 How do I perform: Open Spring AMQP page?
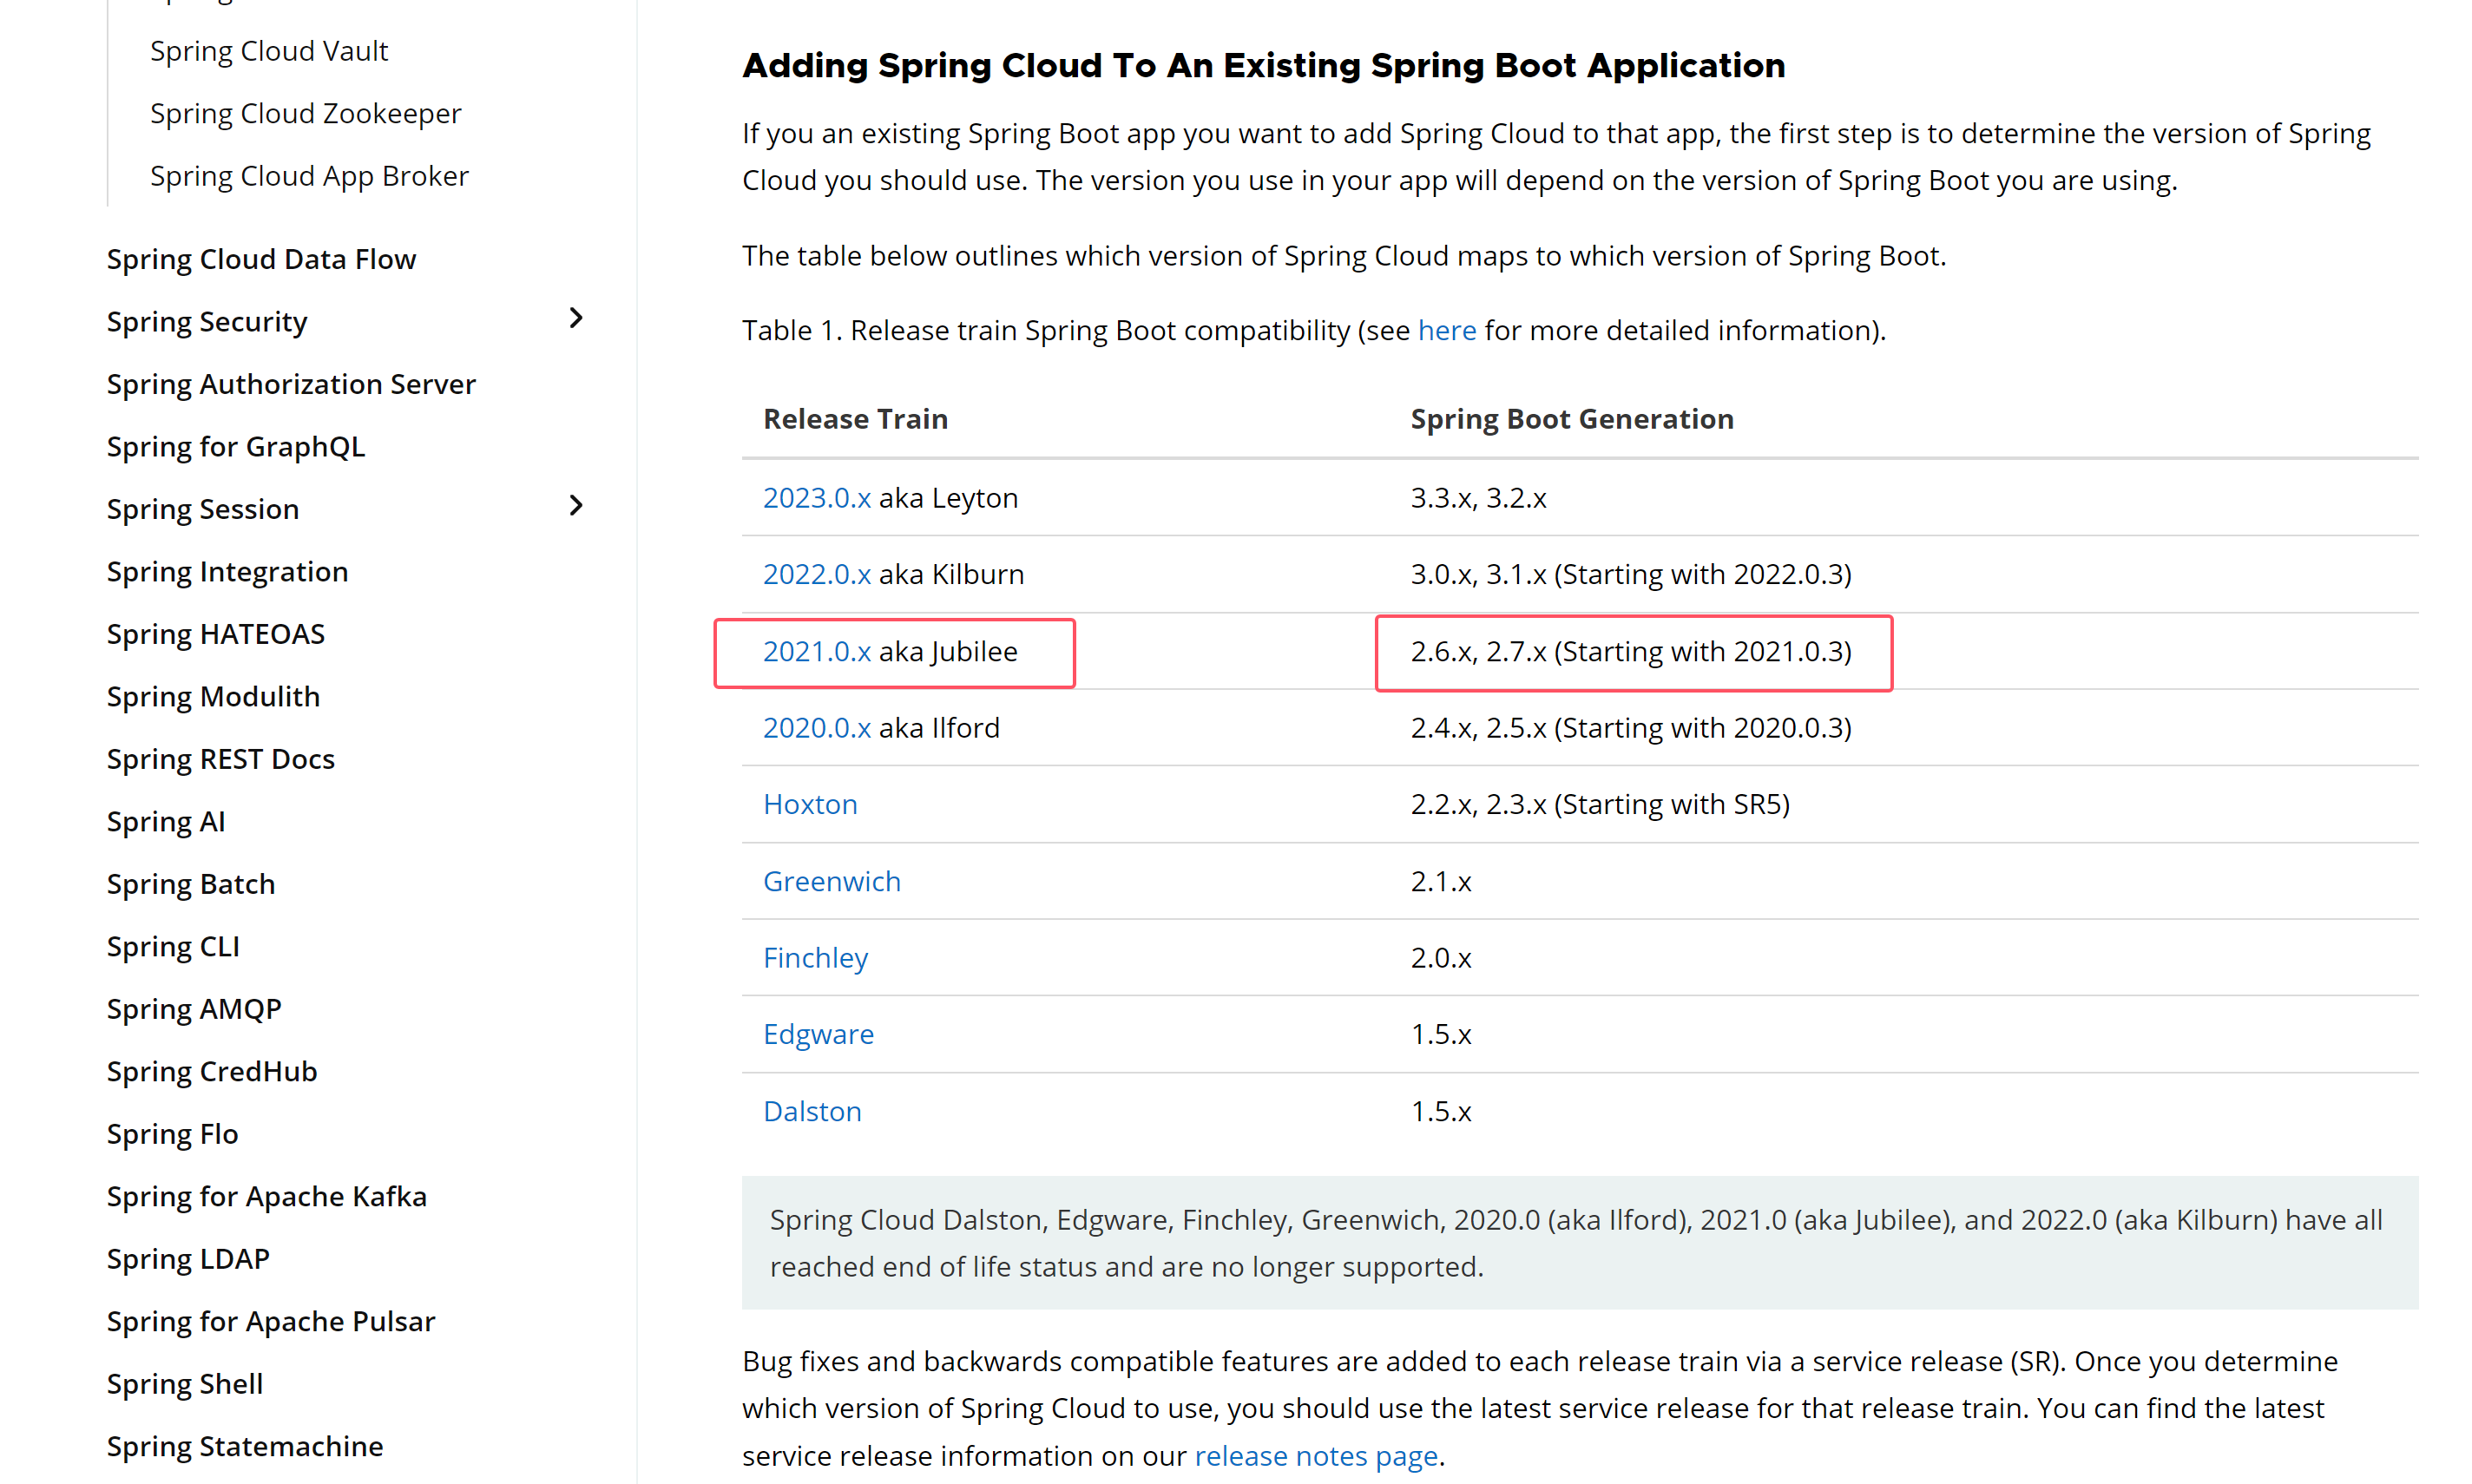point(194,1009)
